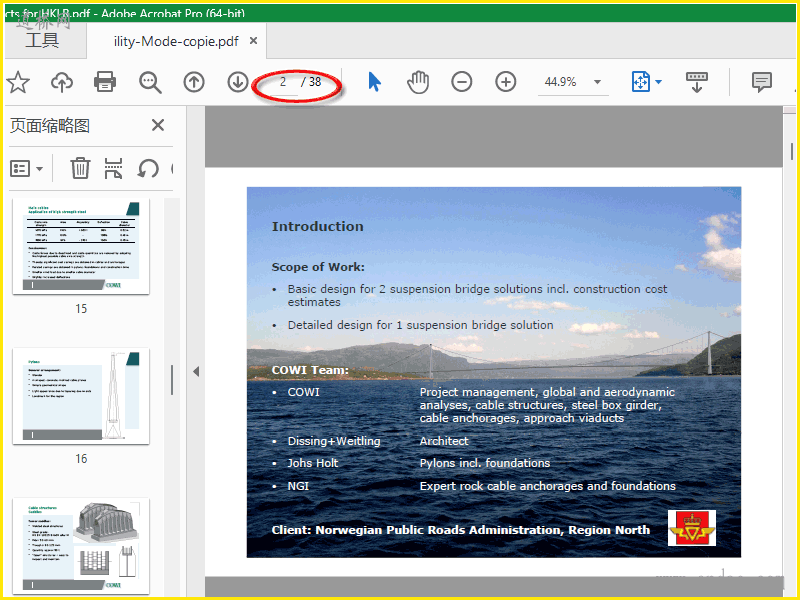The height and width of the screenshot is (600, 800).
Task: Open the 44.9% zoom level dropdown
Action: click(597, 82)
